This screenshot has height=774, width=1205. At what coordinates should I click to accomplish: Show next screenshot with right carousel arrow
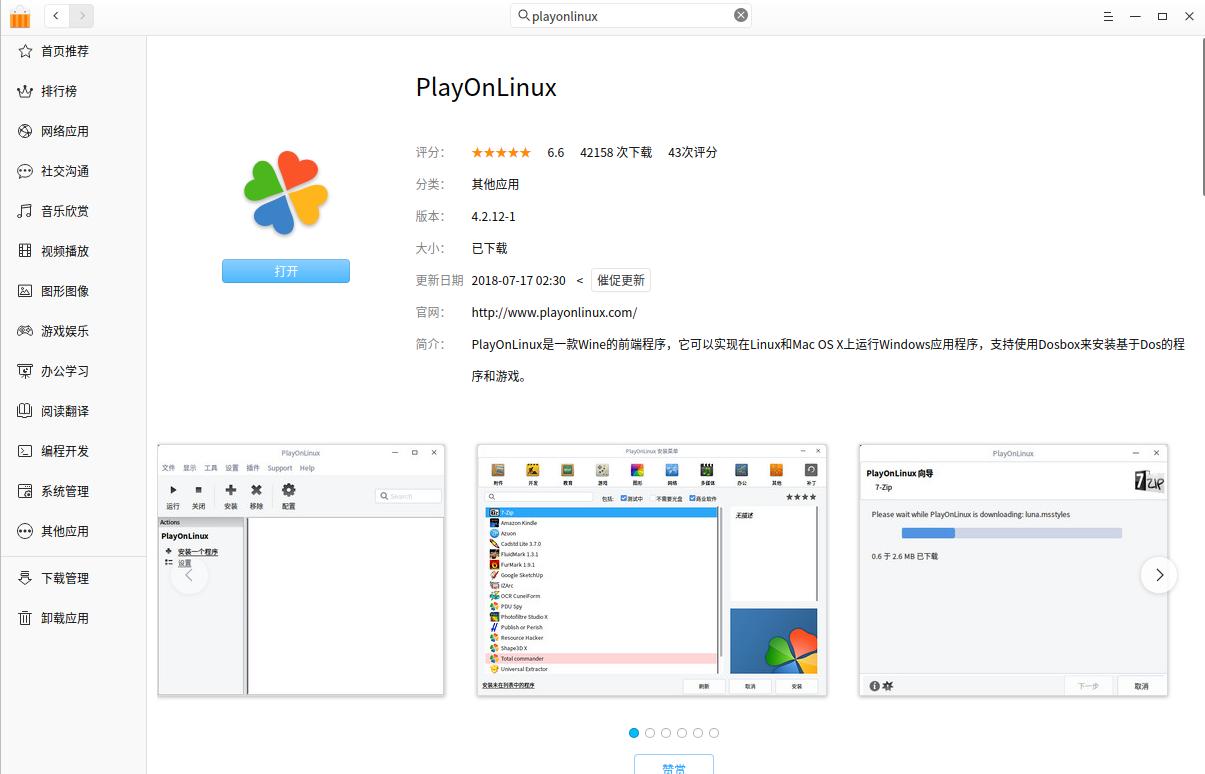coord(1159,575)
